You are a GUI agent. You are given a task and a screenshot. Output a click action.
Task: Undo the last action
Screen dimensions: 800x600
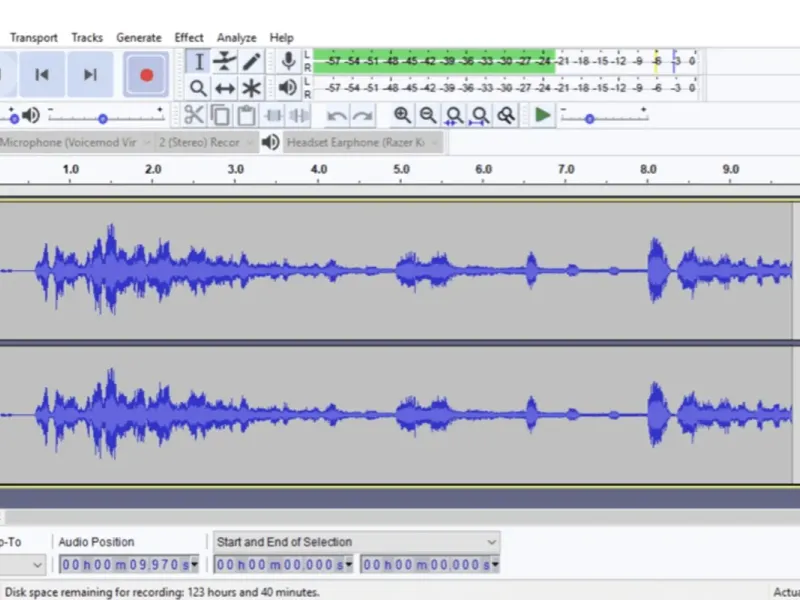[x=337, y=116]
